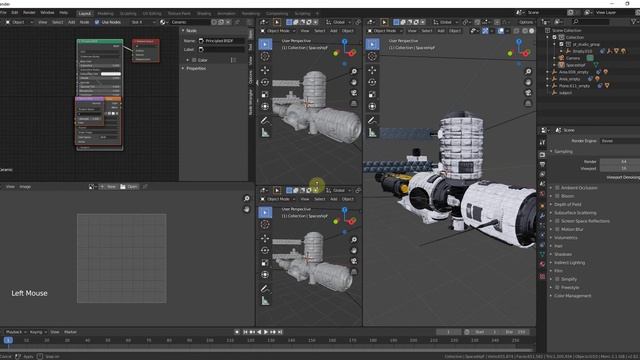Open Material properties tab icon

[x=542, y=264]
